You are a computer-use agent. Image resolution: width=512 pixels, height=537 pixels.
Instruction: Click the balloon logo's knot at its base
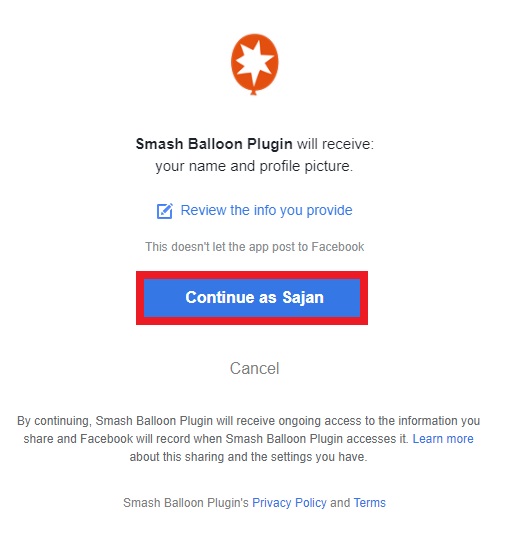point(254,92)
